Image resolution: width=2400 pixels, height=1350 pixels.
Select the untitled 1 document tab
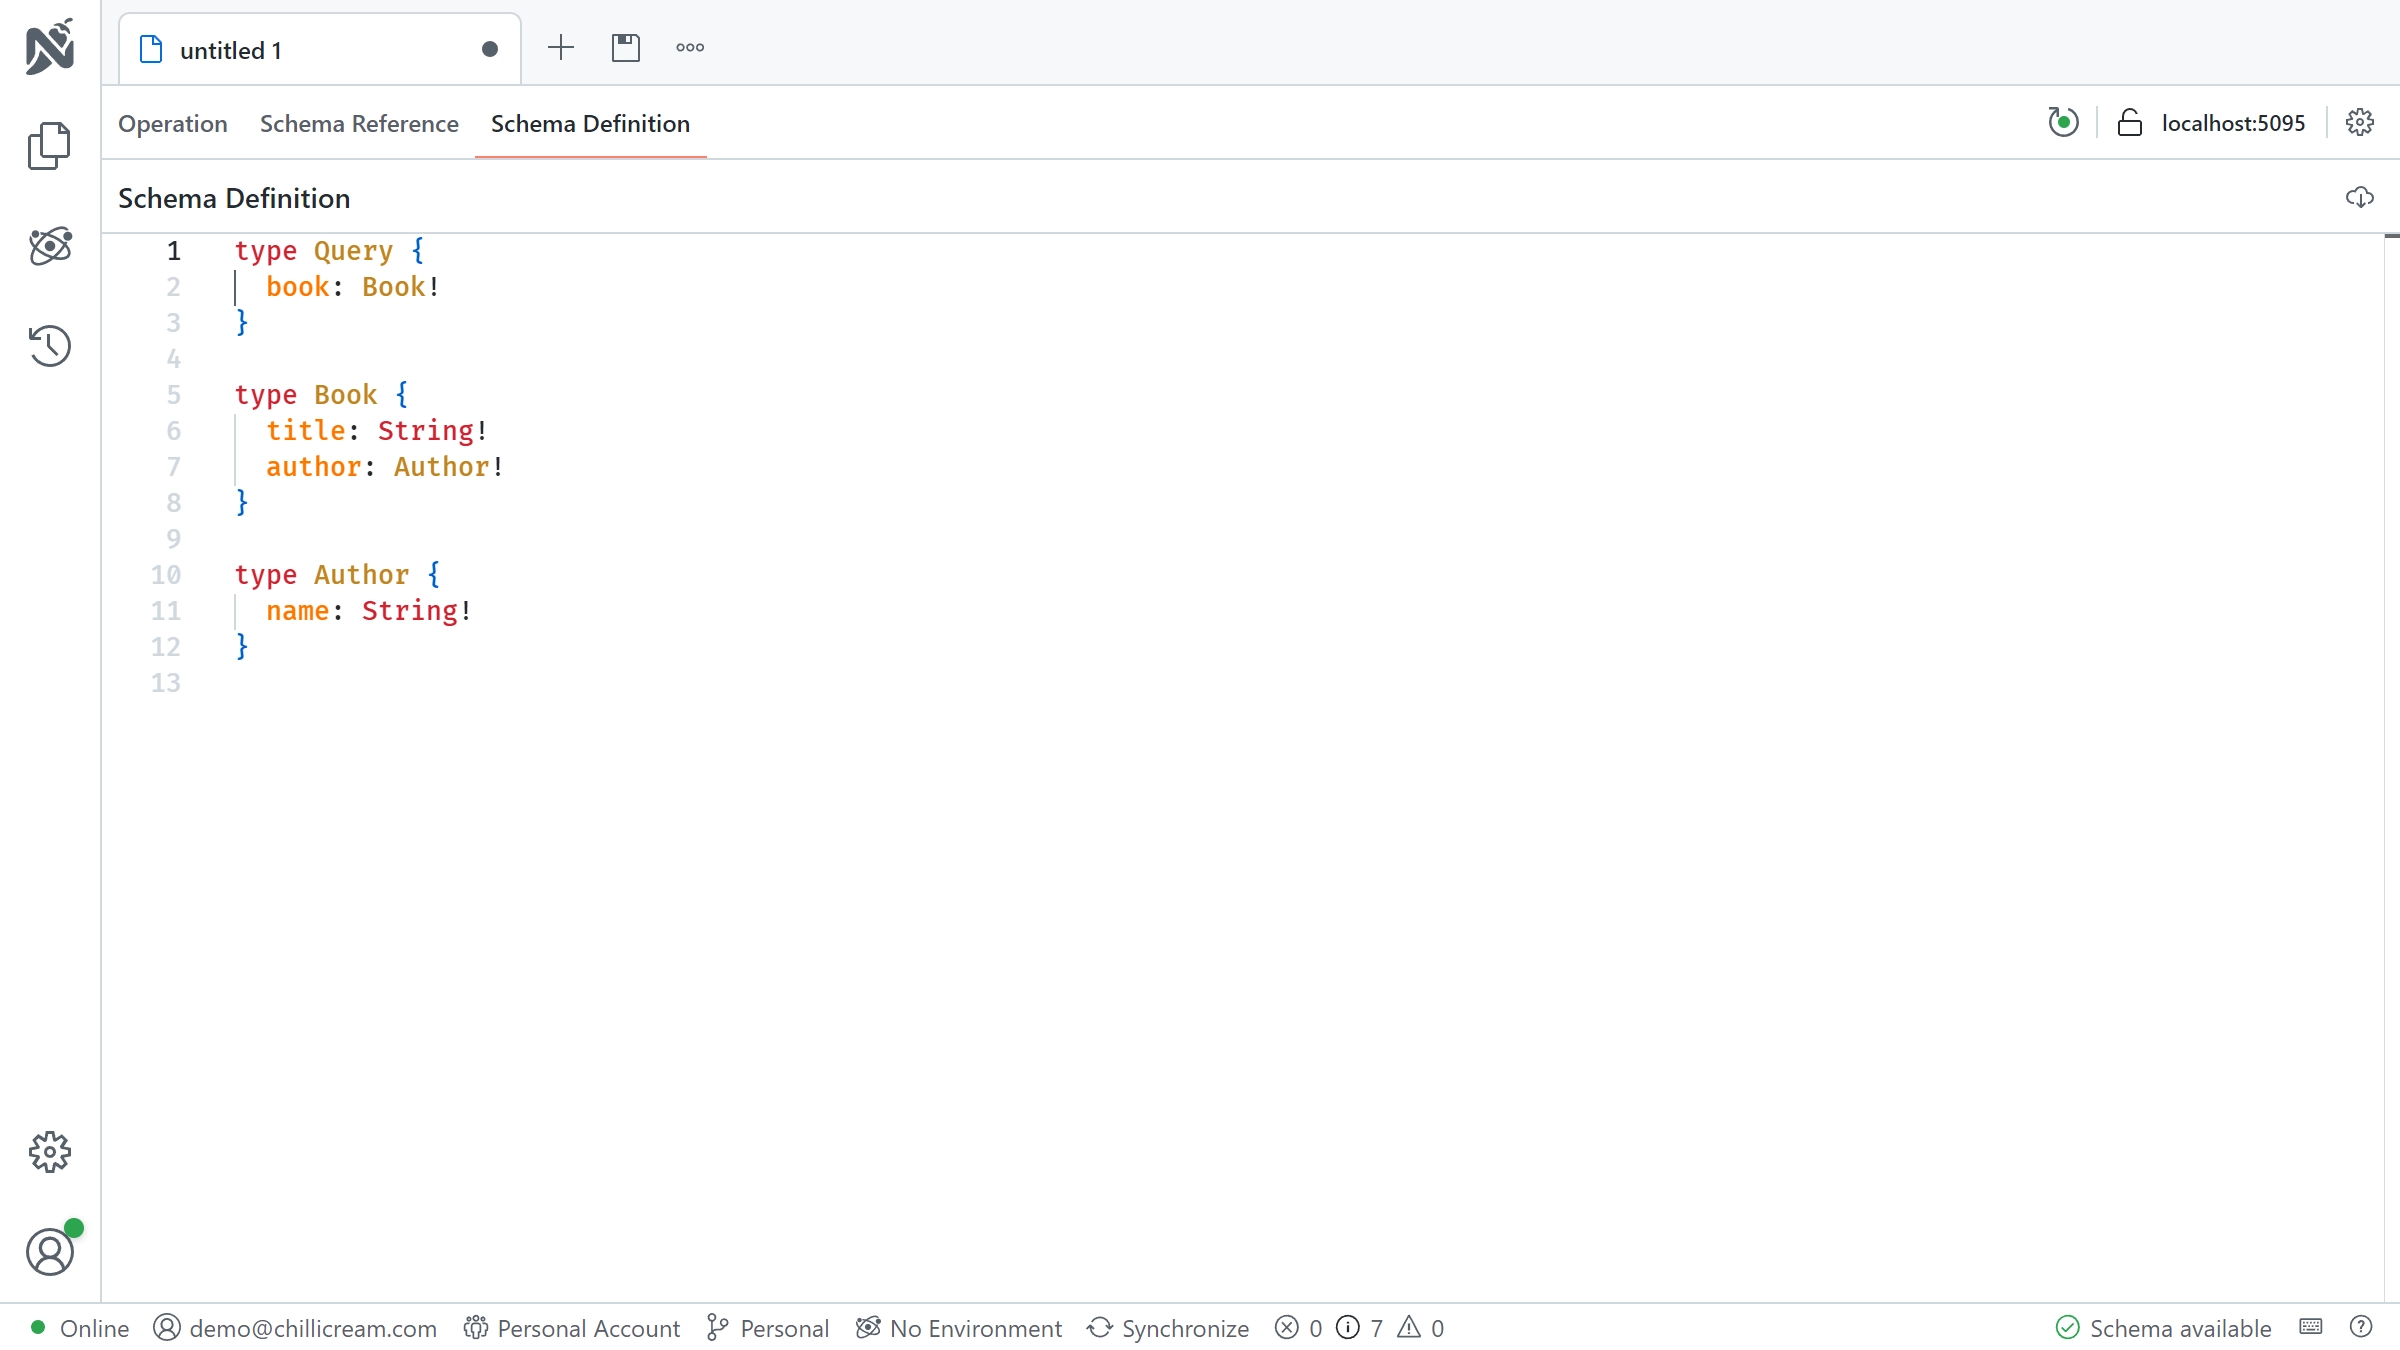tap(320, 49)
